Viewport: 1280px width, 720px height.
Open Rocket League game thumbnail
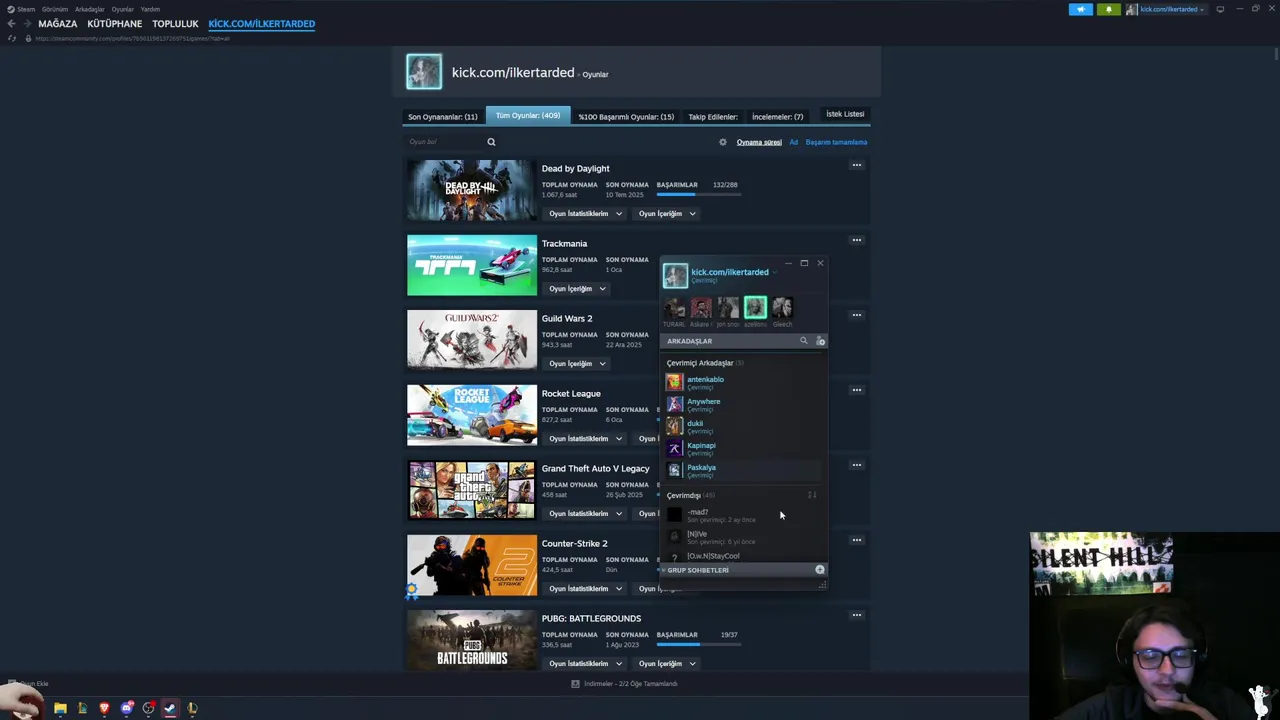(472, 415)
